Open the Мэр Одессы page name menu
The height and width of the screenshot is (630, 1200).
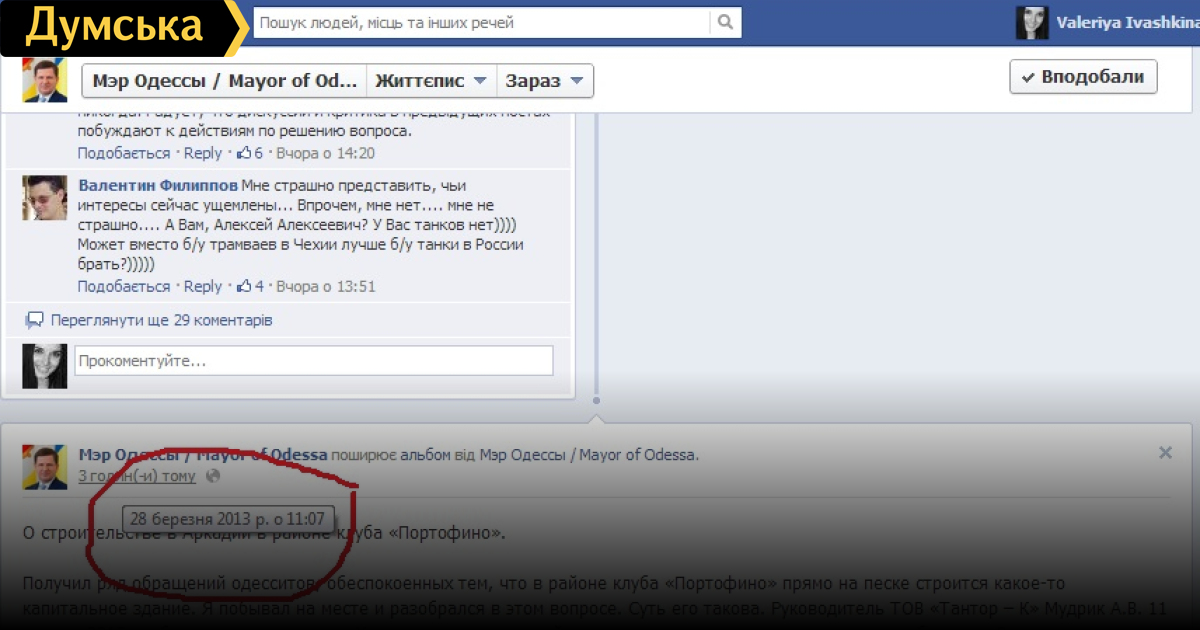tap(224, 81)
